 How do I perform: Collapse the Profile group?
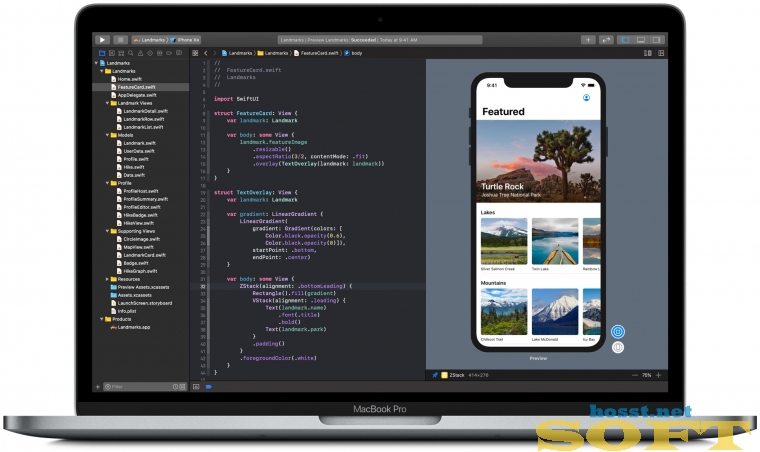click(x=107, y=183)
